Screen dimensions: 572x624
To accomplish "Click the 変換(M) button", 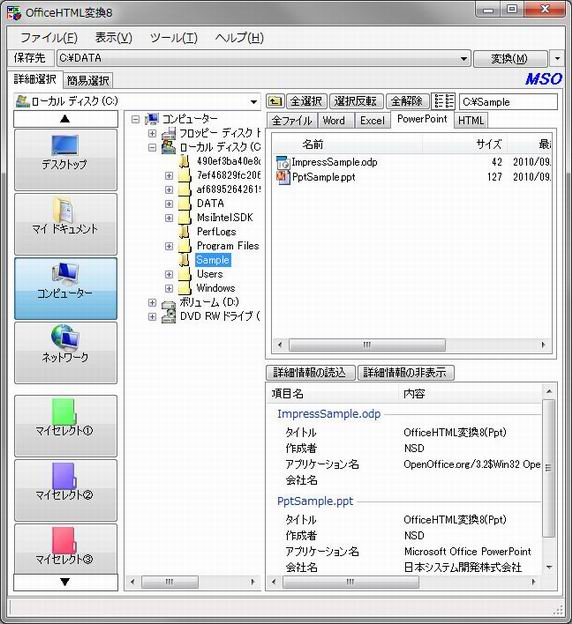I will [x=510, y=59].
